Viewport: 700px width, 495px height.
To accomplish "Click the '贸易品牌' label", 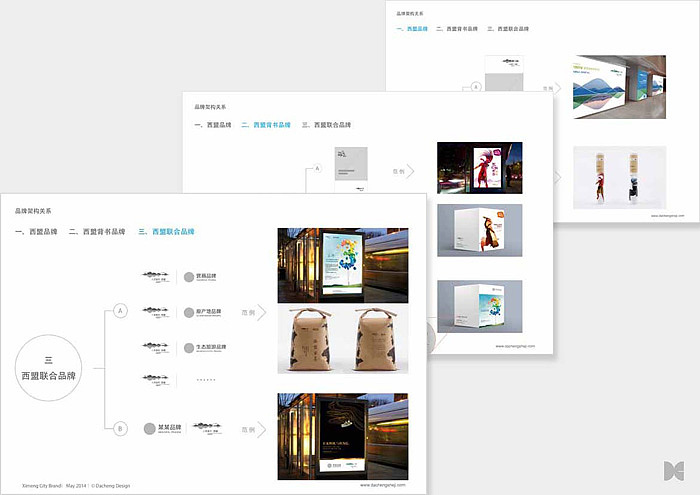I will [x=206, y=276].
